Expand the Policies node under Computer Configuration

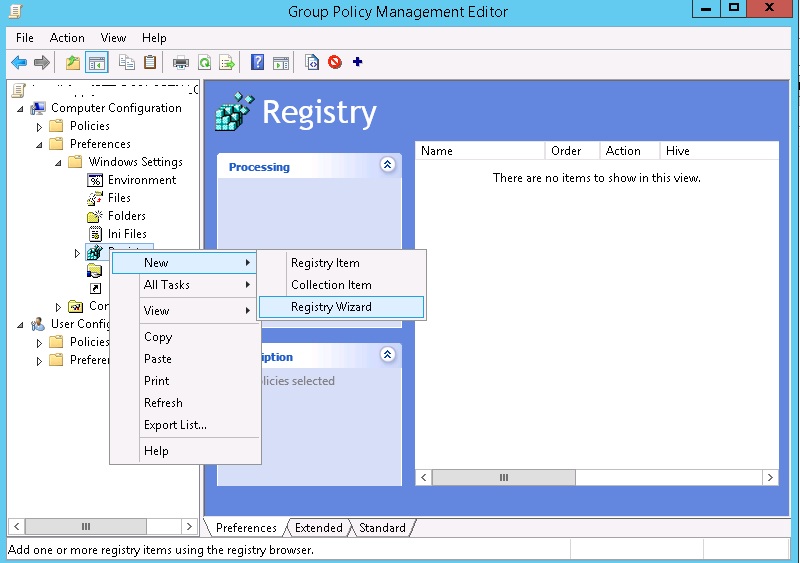click(40, 127)
